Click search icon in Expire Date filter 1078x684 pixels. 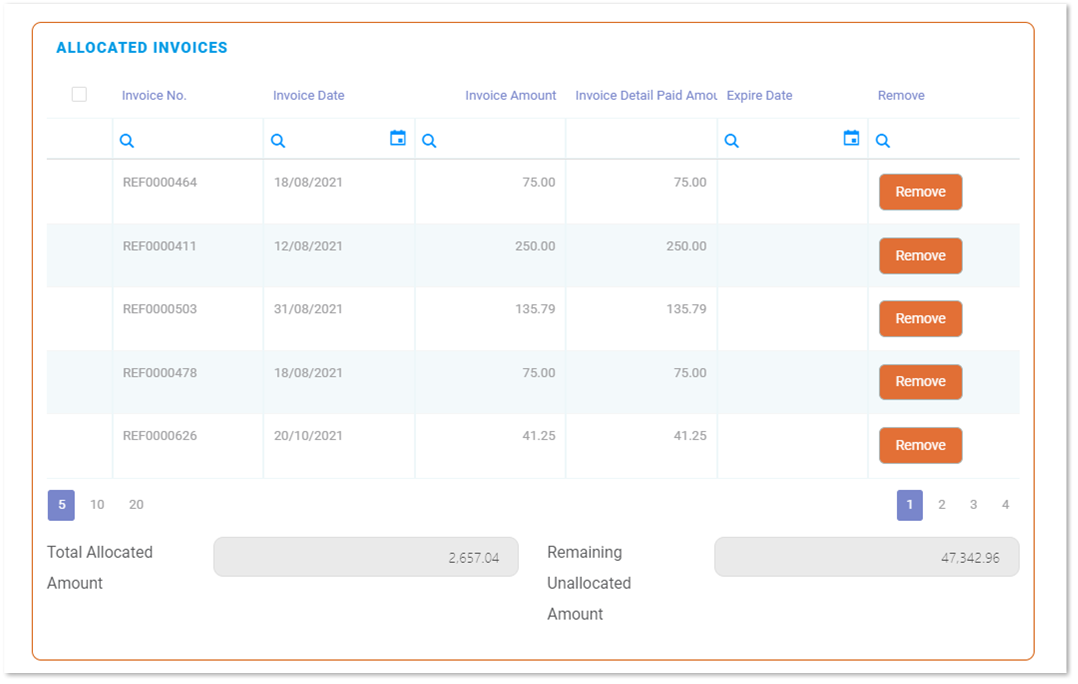732,141
